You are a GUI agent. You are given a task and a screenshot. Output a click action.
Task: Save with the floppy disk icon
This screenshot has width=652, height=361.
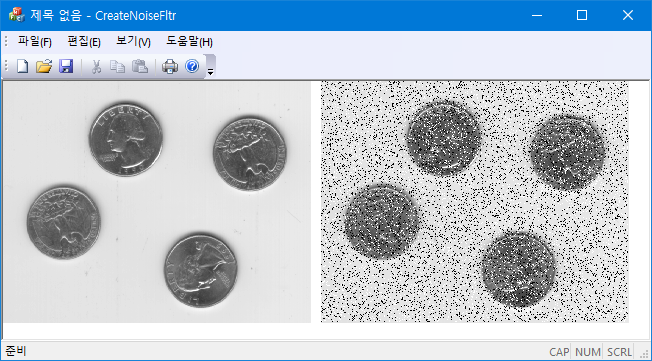point(66,66)
